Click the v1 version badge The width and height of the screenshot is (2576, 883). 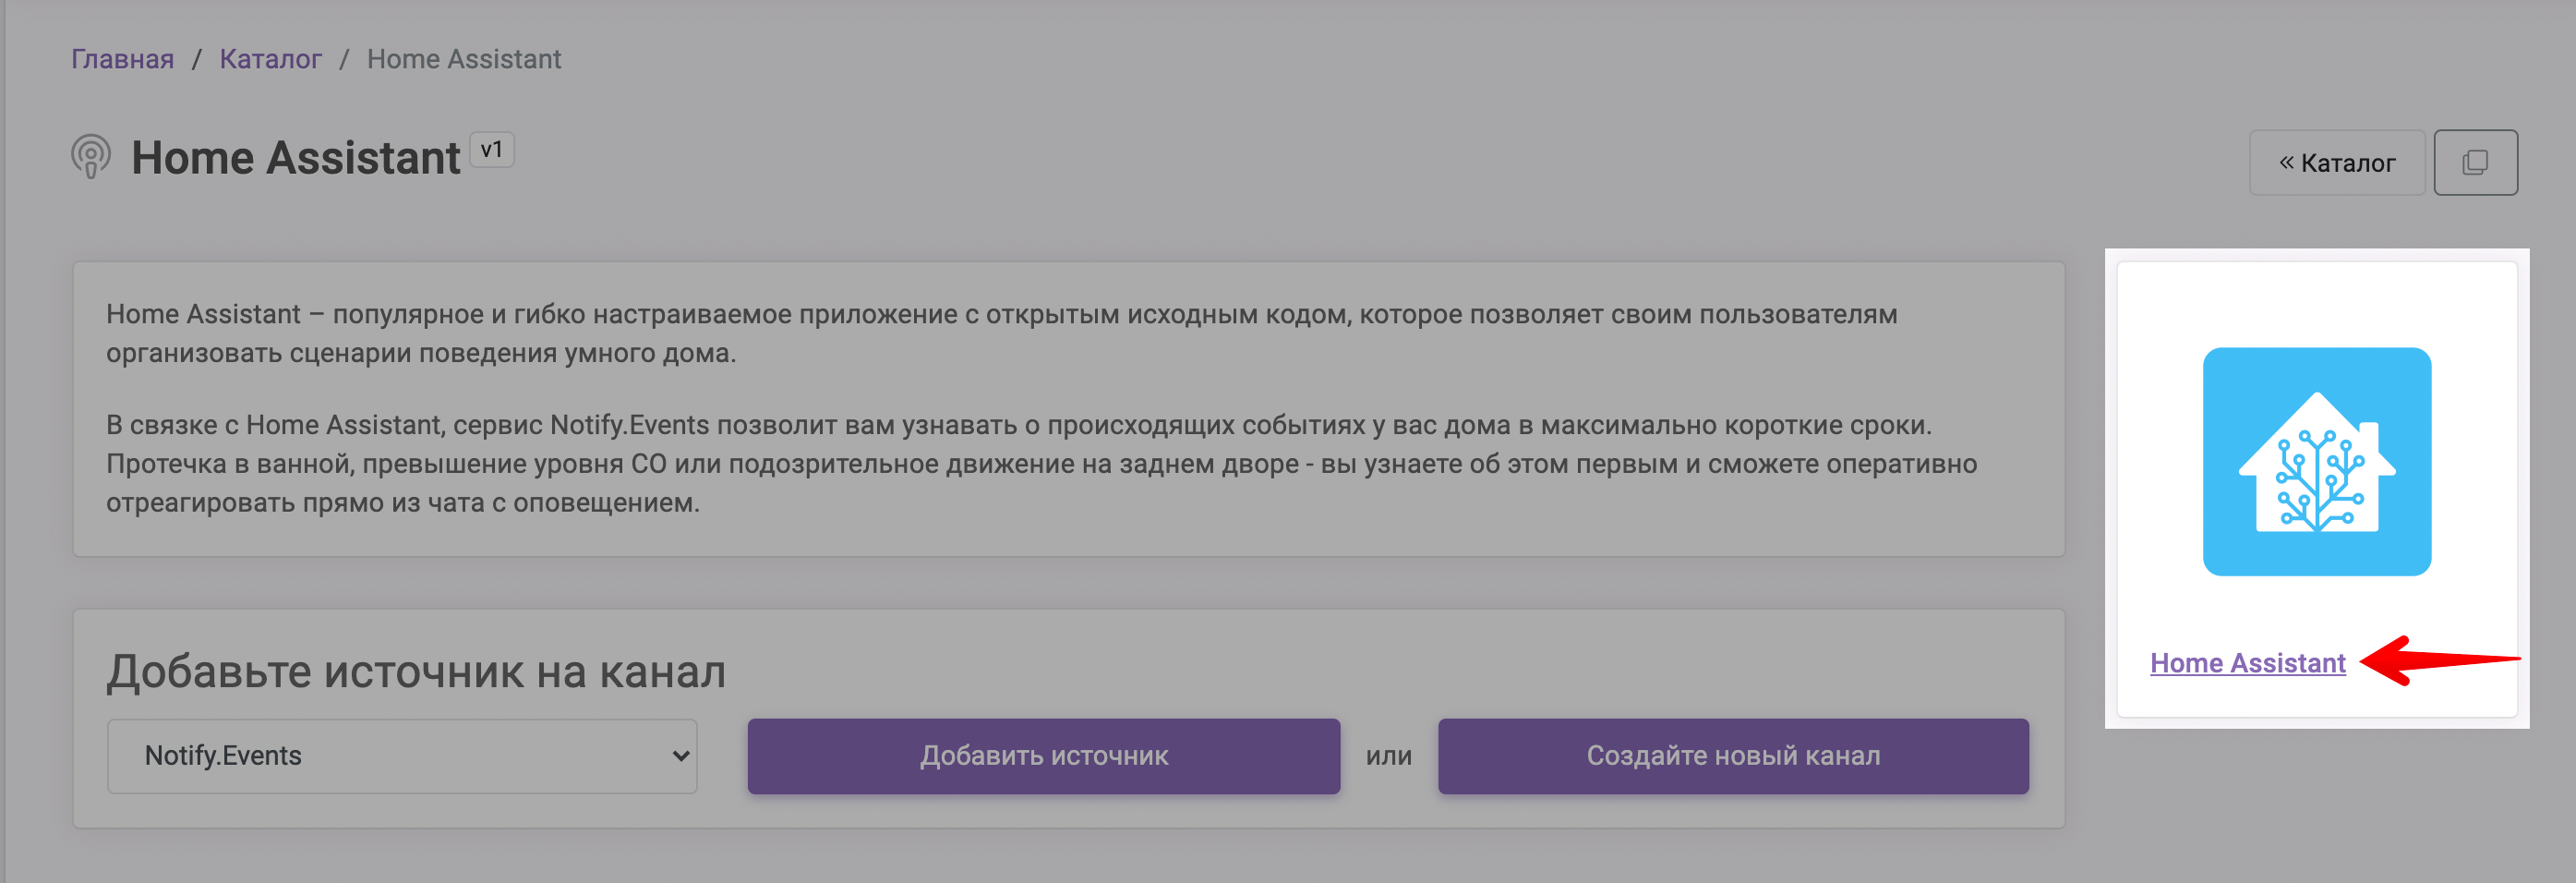click(492, 150)
